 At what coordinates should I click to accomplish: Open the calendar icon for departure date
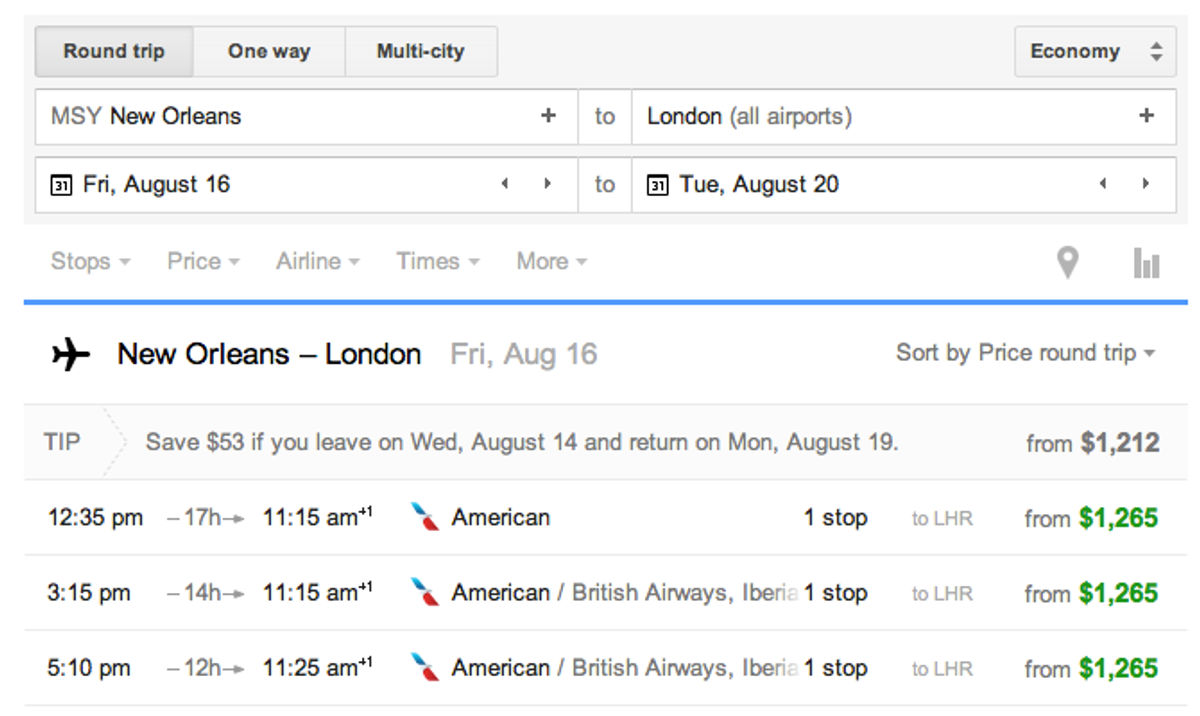pos(60,183)
